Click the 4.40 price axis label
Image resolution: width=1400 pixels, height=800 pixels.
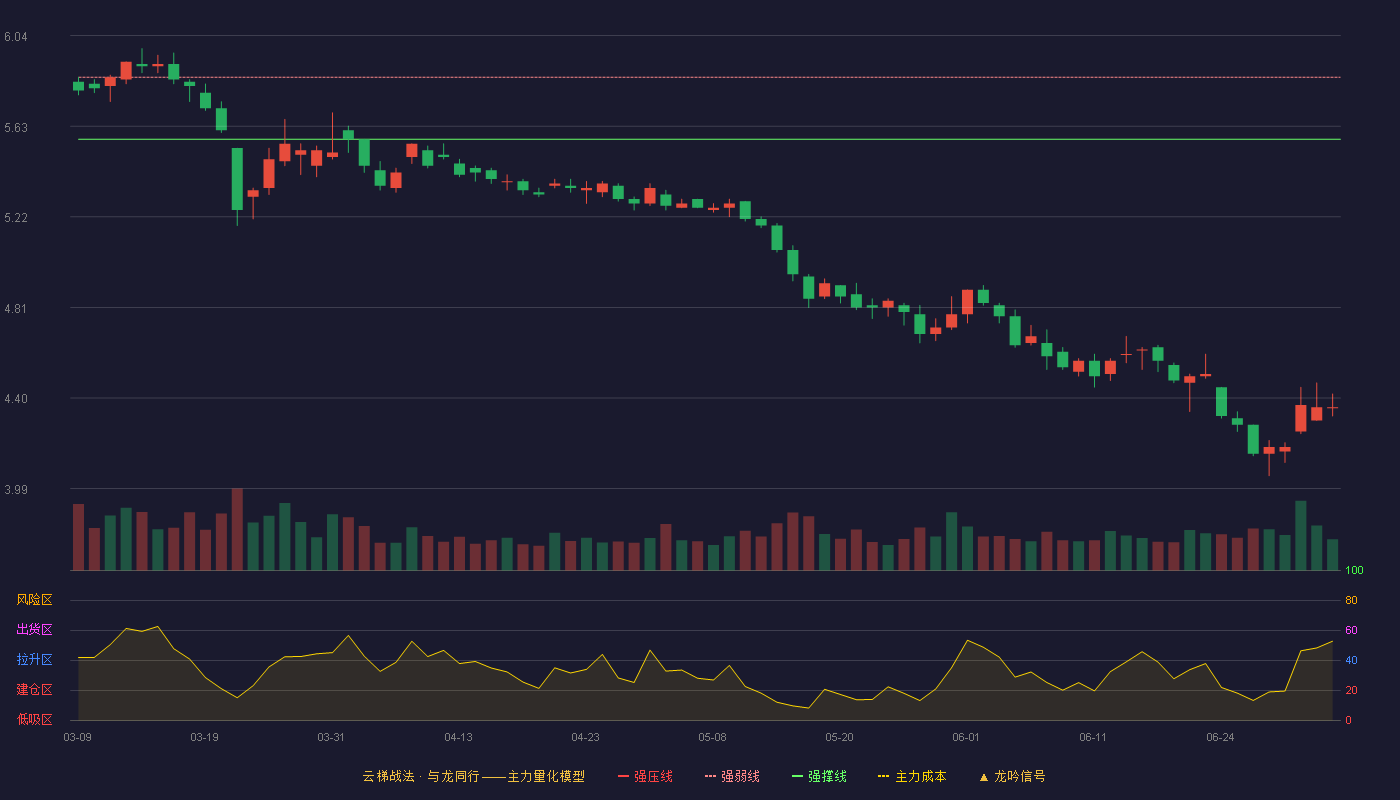pyautogui.click(x=15, y=399)
